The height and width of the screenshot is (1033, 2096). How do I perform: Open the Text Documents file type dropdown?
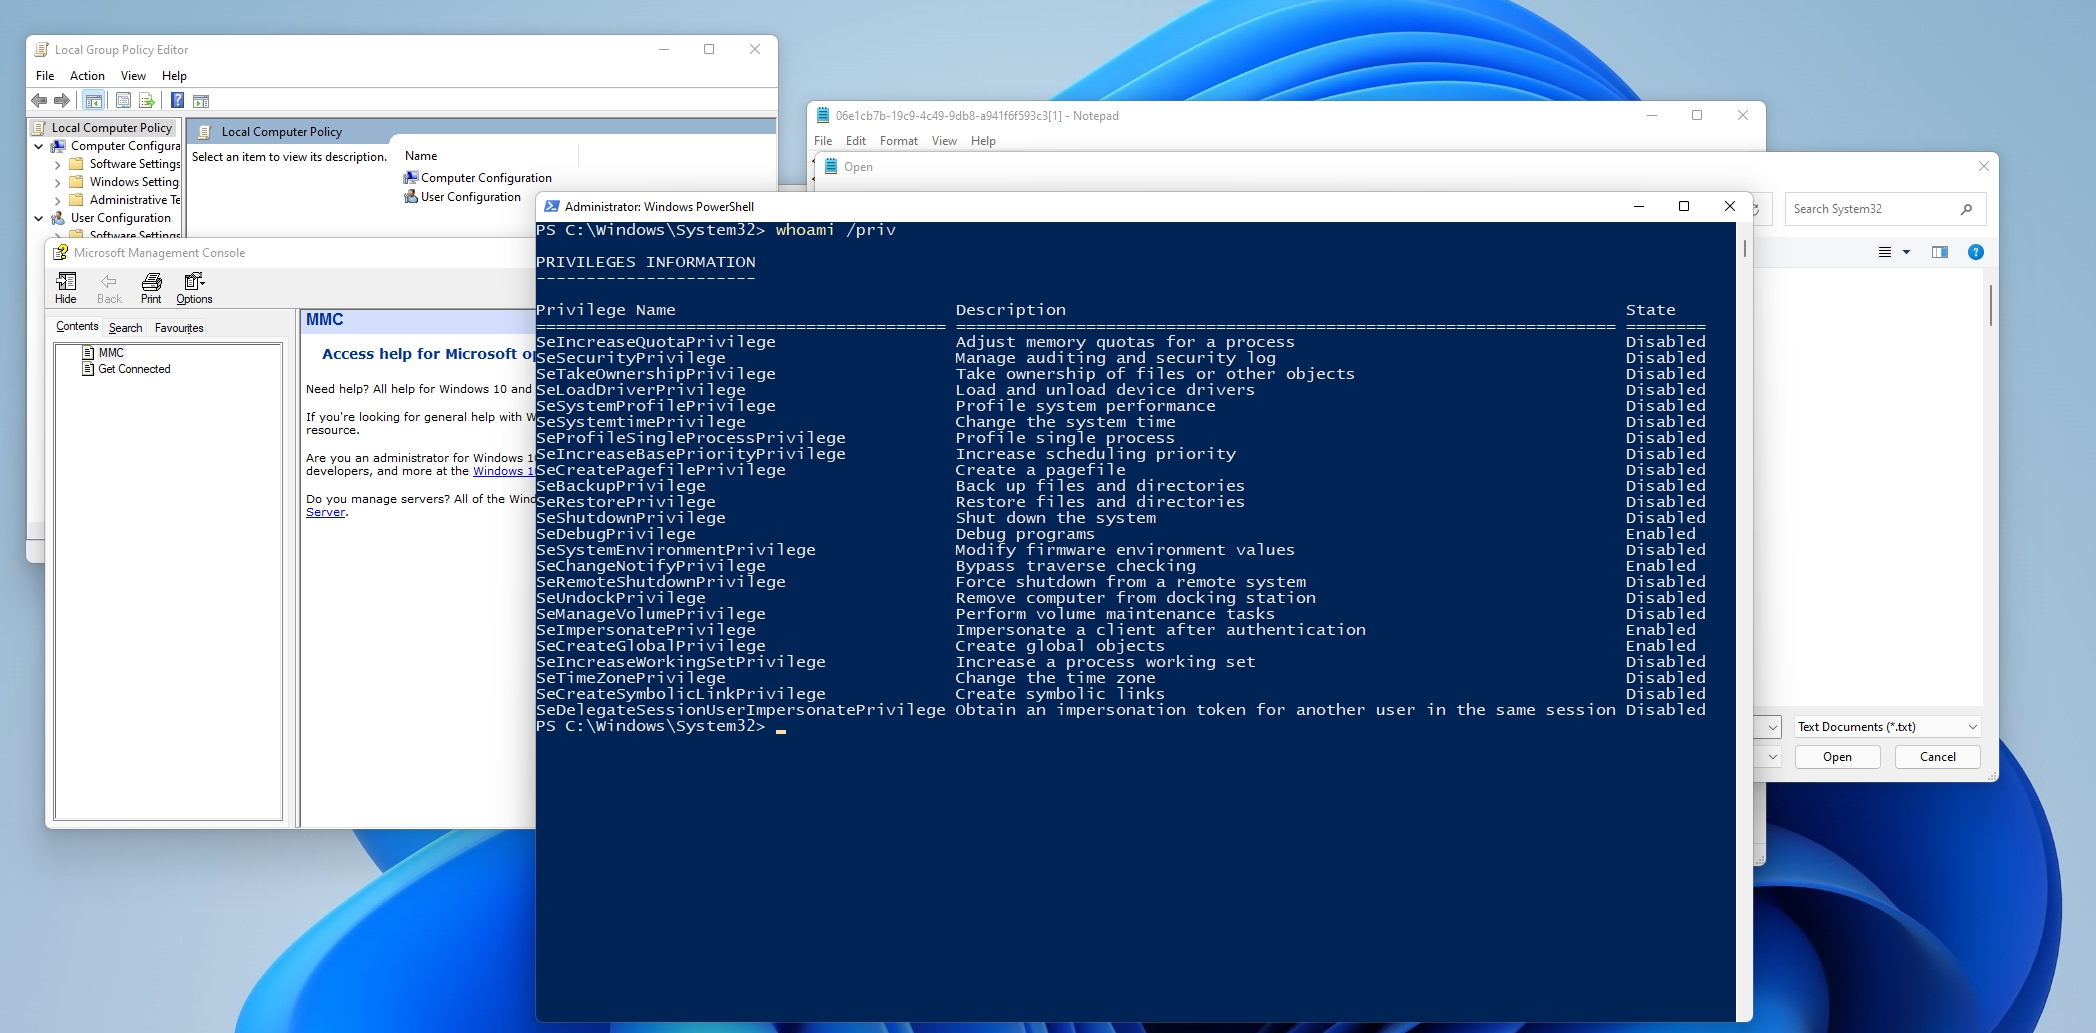coord(1886,727)
